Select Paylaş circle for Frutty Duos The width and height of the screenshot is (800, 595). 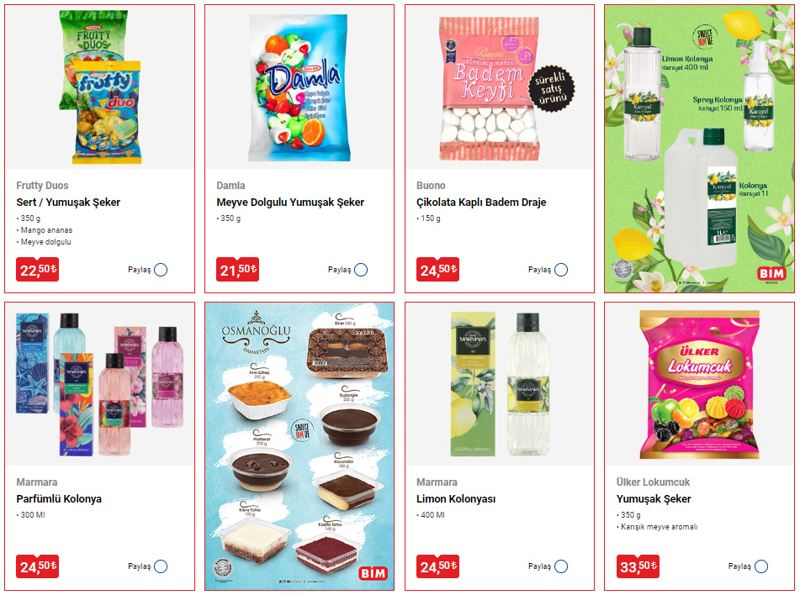point(161,270)
